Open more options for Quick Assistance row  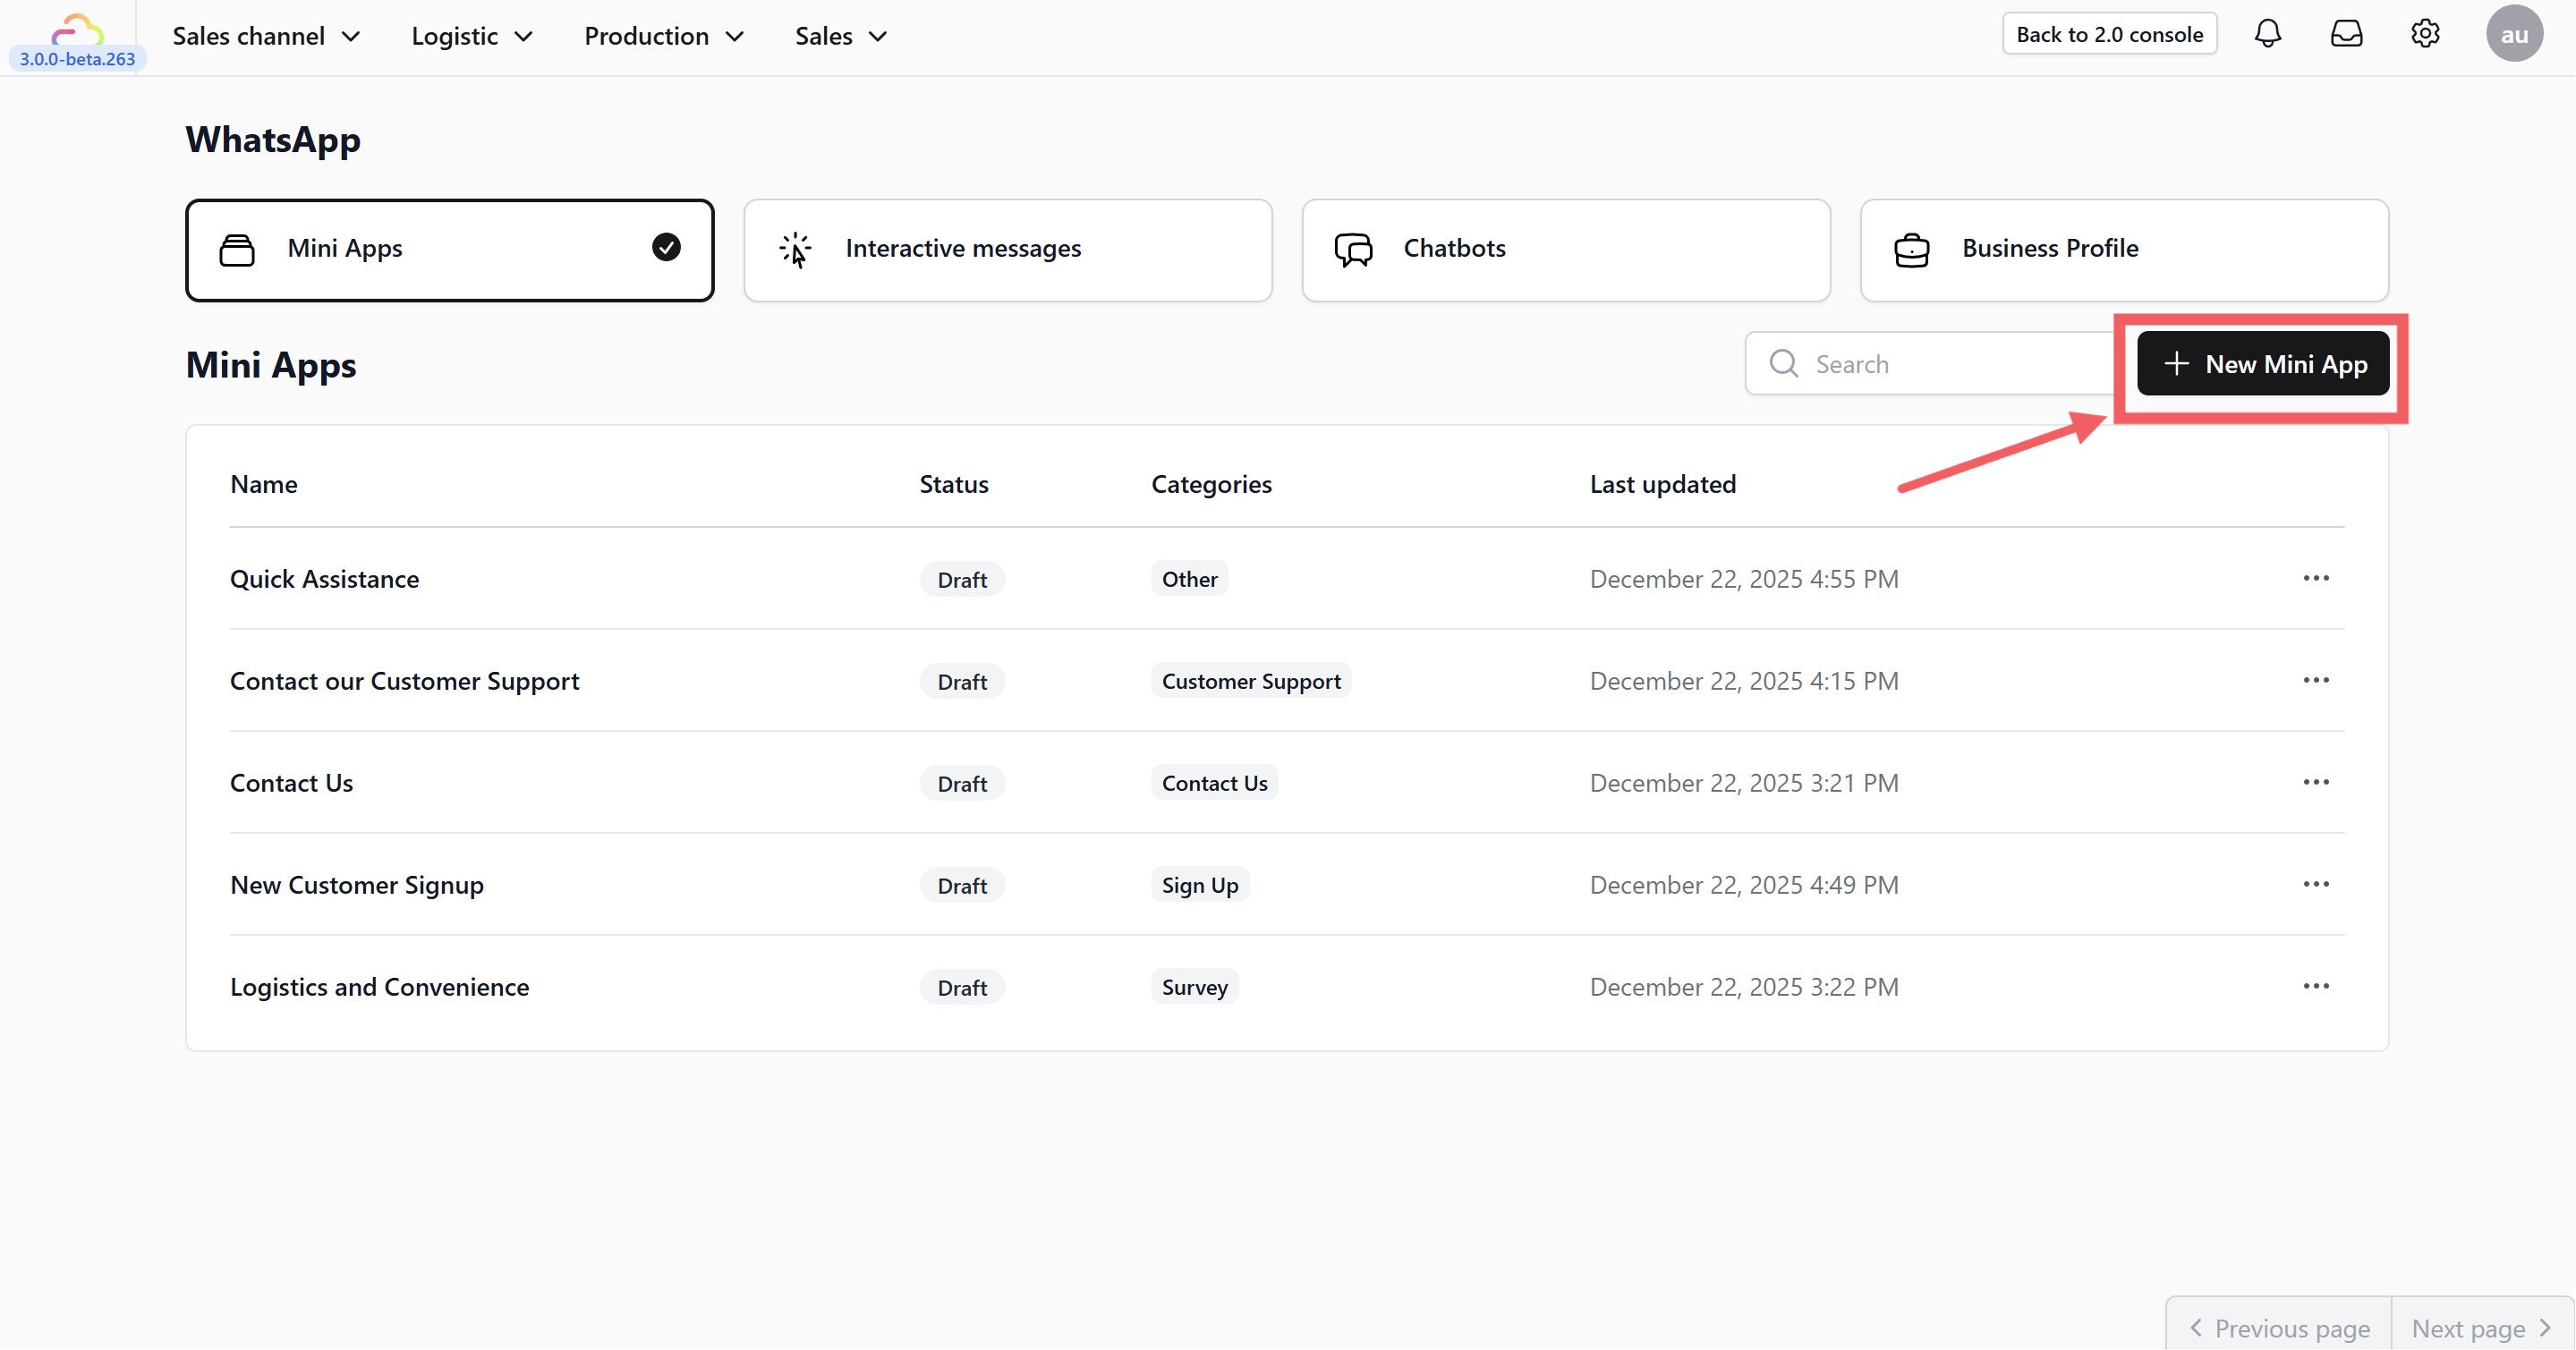pos(2315,578)
